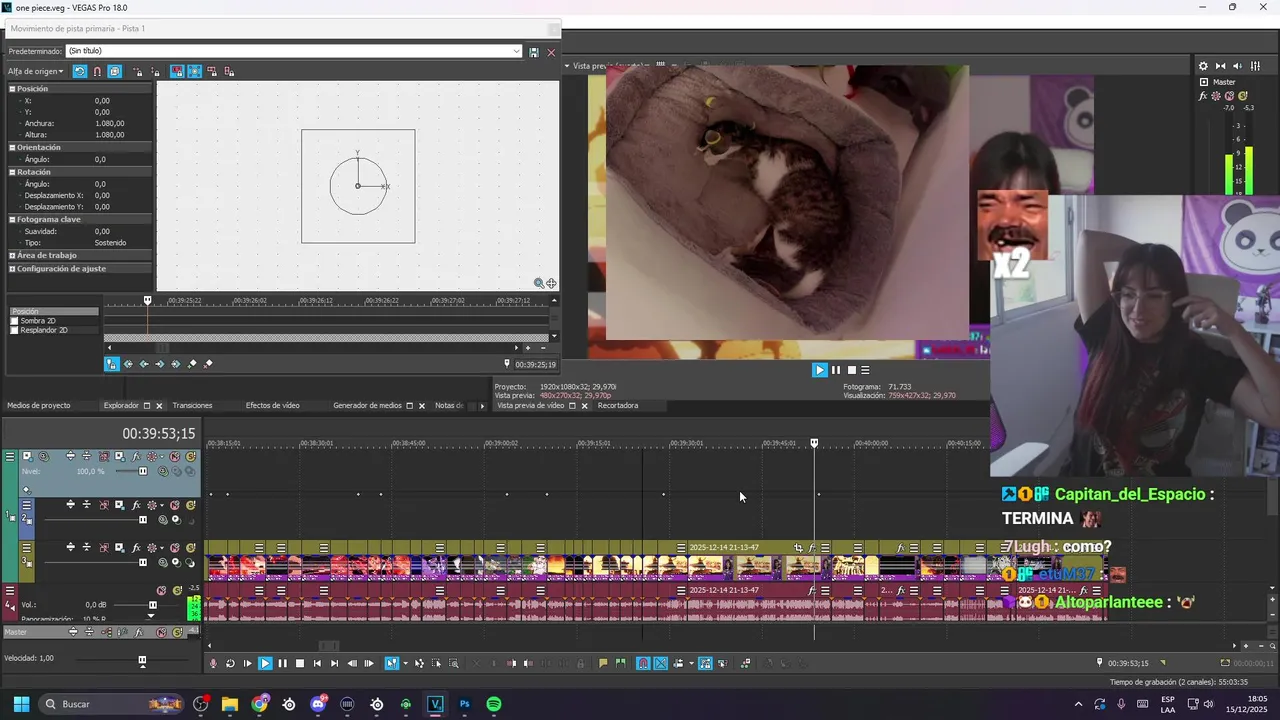Pause the video preview
The width and height of the screenshot is (1280, 720).
click(x=837, y=370)
